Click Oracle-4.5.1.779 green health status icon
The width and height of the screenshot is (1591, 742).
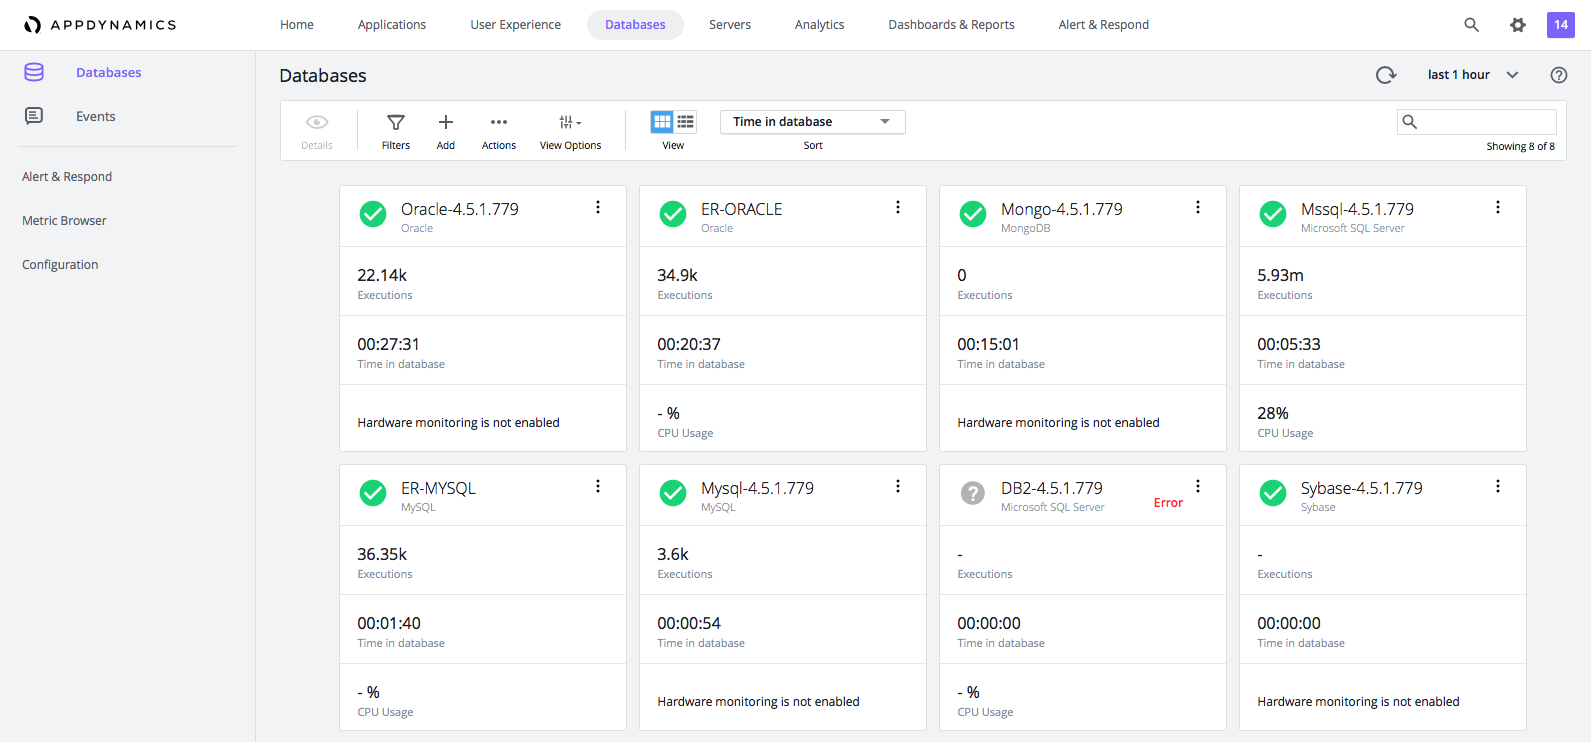tap(373, 214)
